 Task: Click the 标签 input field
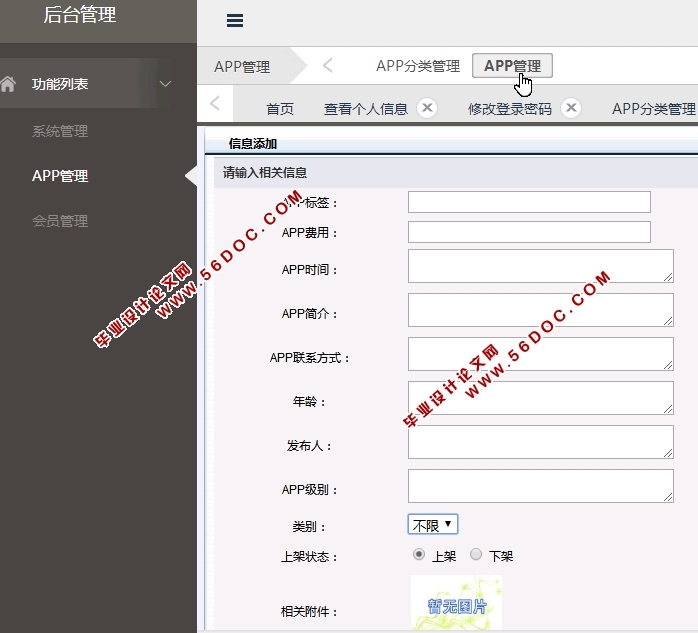click(529, 202)
